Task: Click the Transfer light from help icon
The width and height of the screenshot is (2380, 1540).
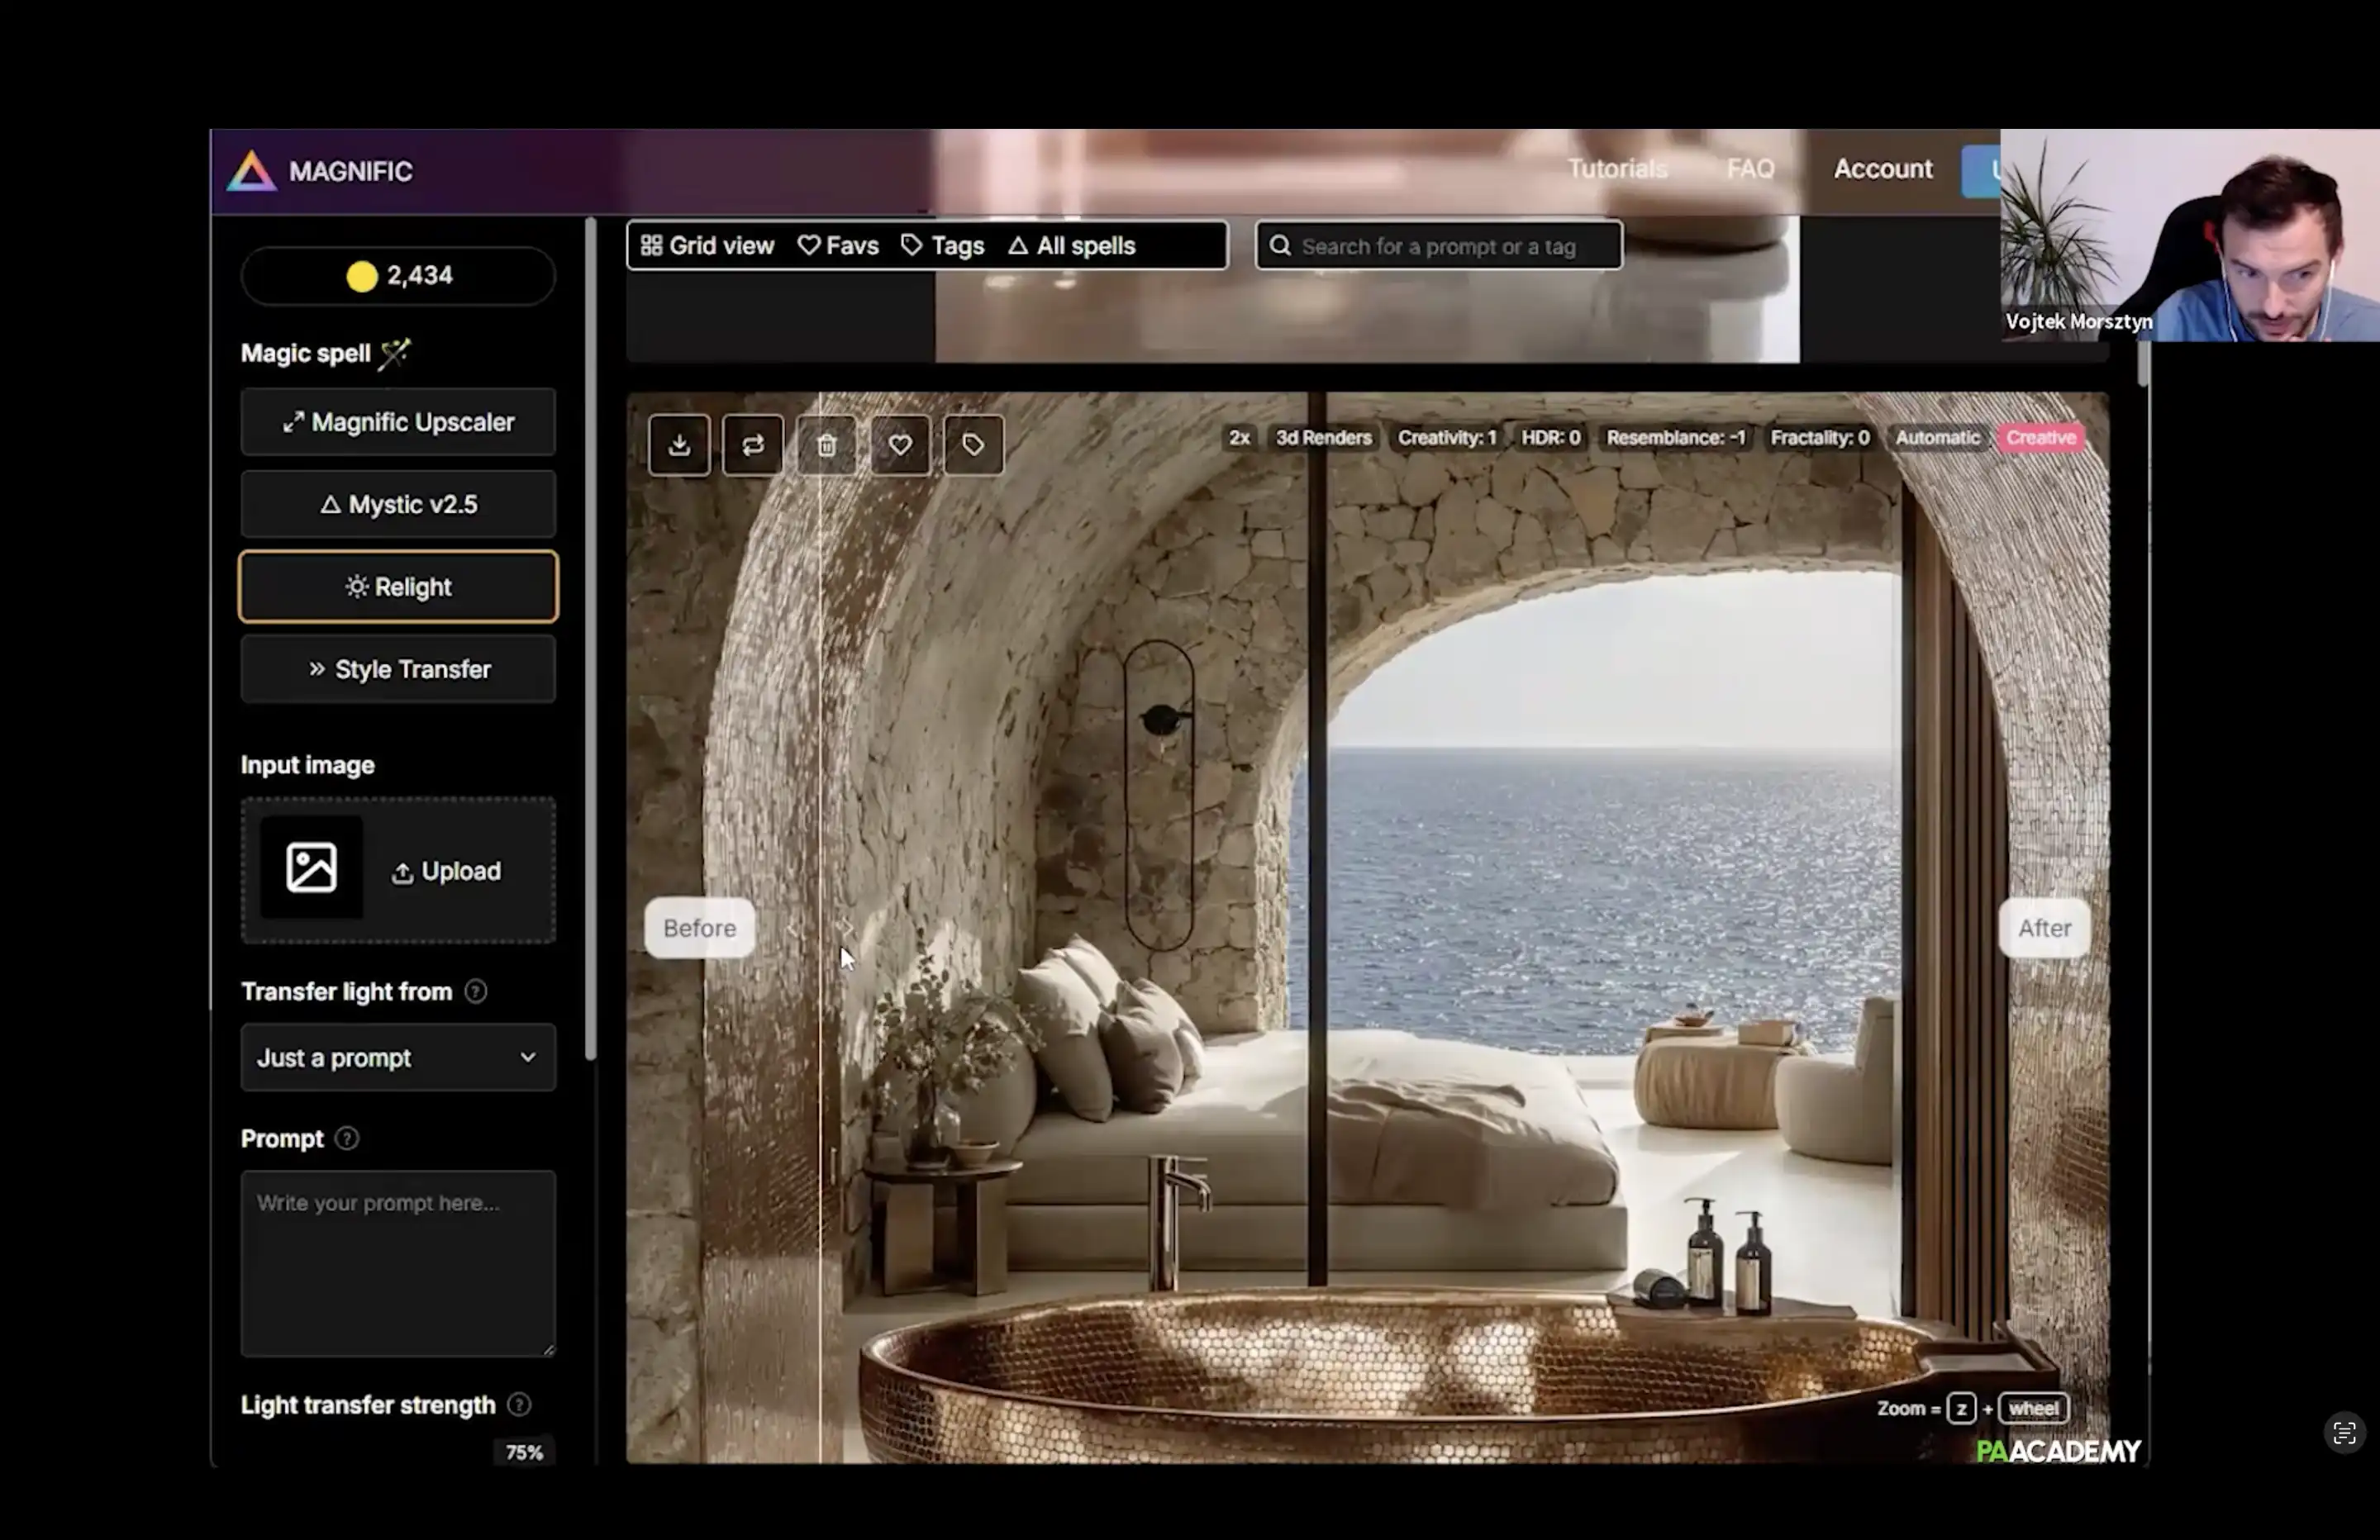Action: tap(476, 992)
